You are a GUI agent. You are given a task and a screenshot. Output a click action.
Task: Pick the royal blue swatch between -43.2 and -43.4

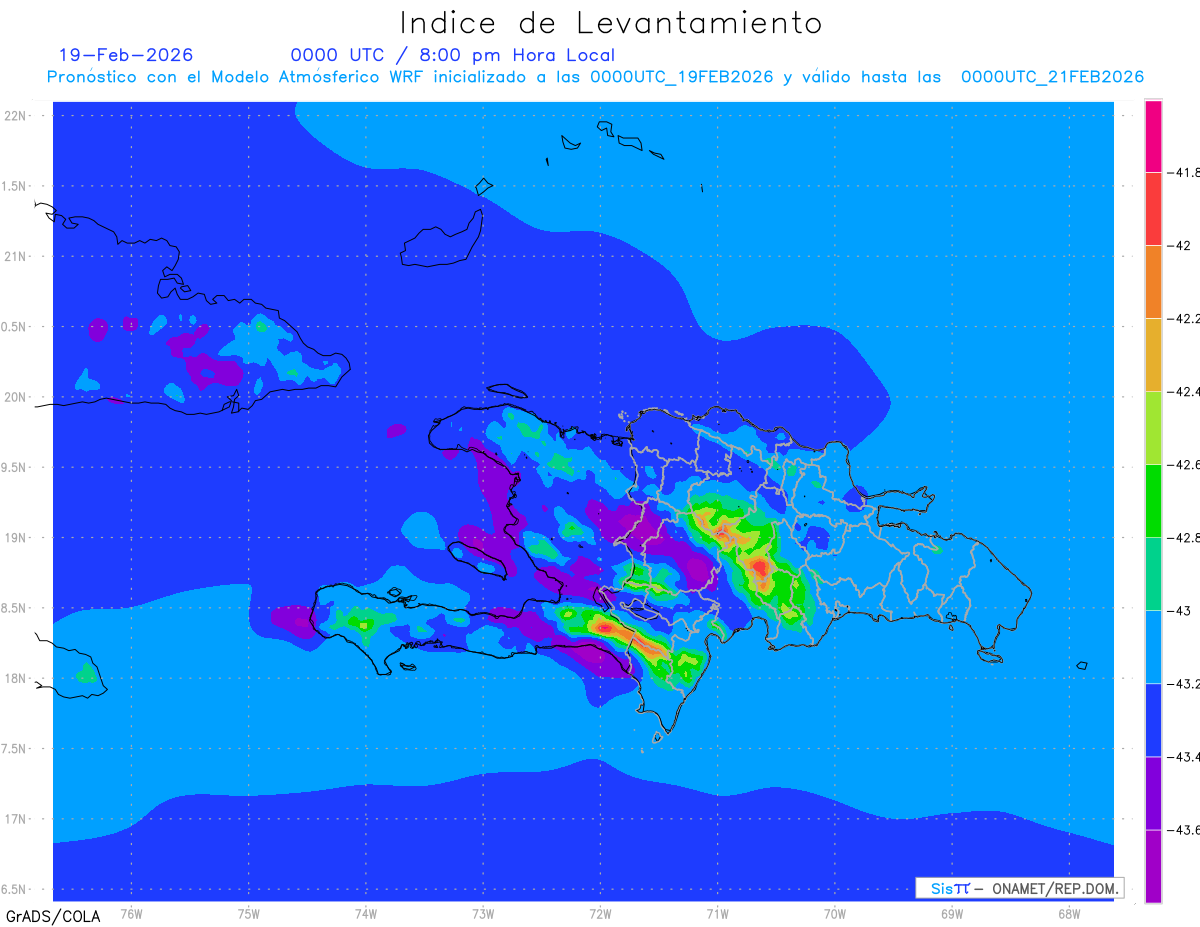click(x=1153, y=719)
